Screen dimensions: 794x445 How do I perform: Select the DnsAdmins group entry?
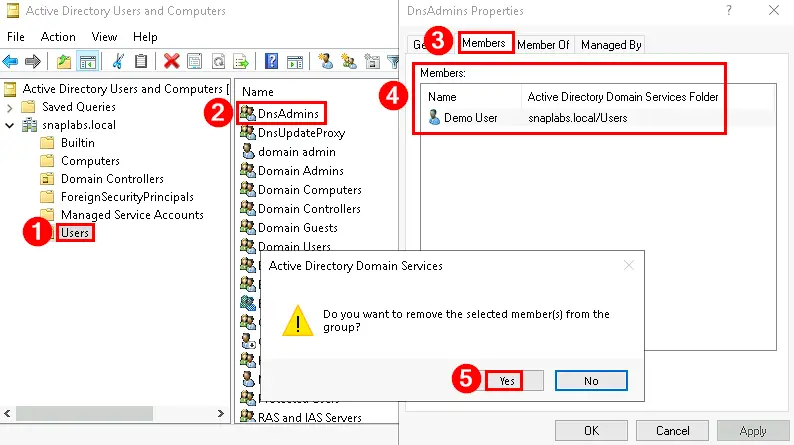[288, 113]
